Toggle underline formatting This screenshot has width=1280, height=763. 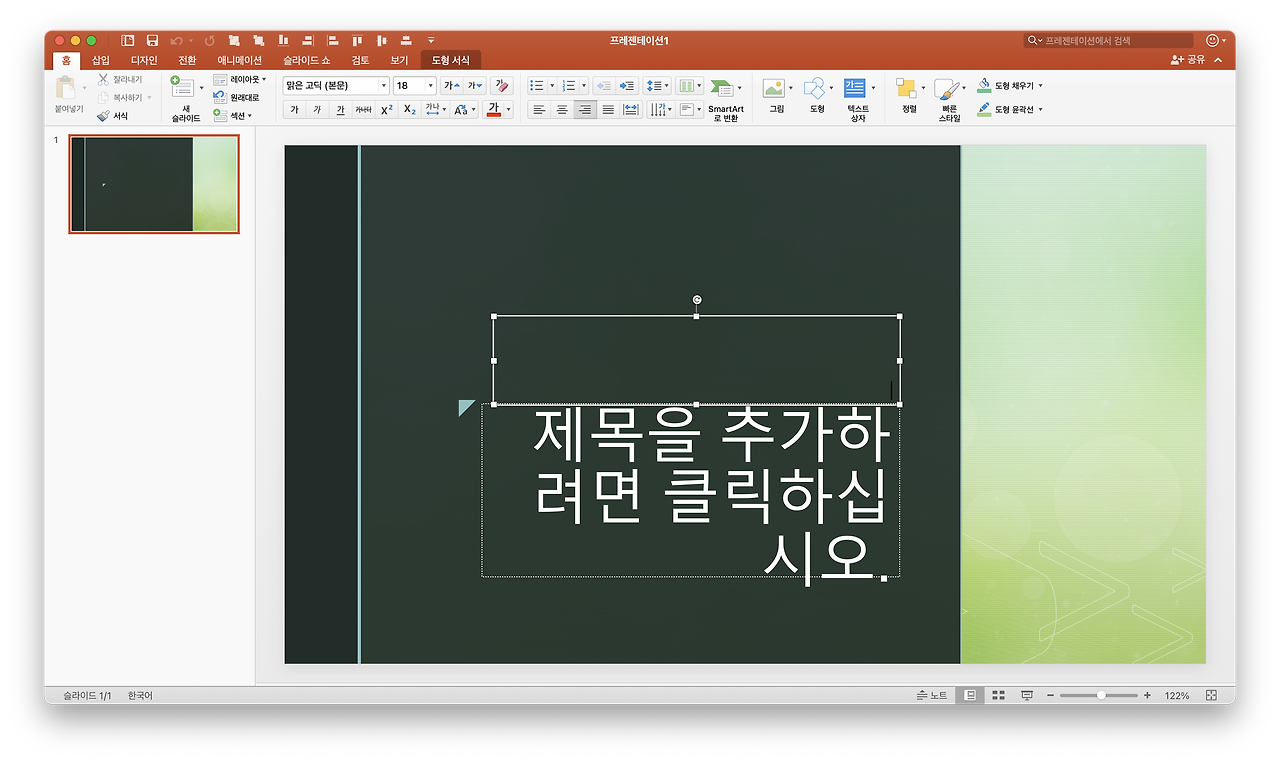coord(339,109)
